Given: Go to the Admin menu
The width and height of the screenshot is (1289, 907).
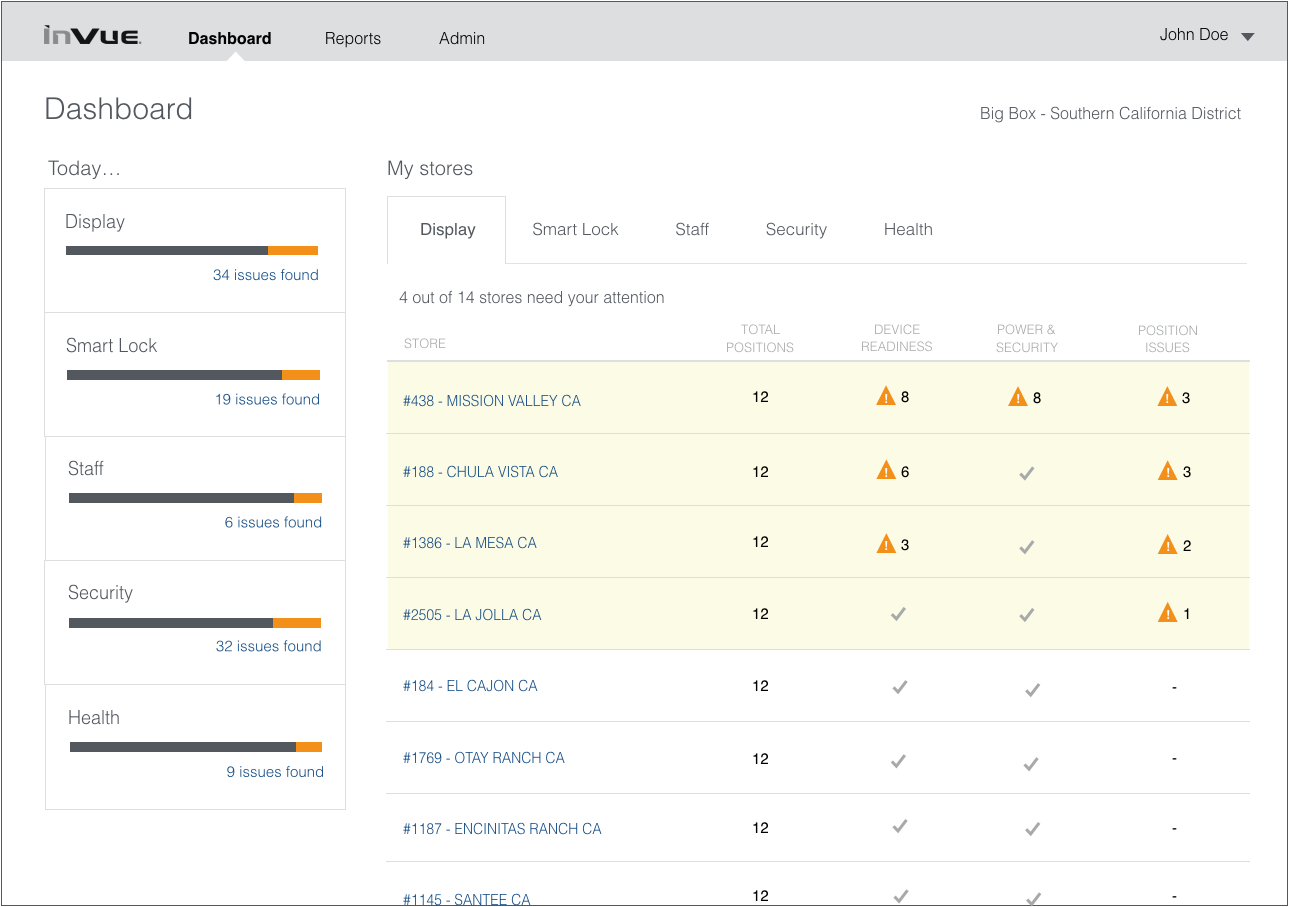Looking at the screenshot, I should (x=462, y=39).
